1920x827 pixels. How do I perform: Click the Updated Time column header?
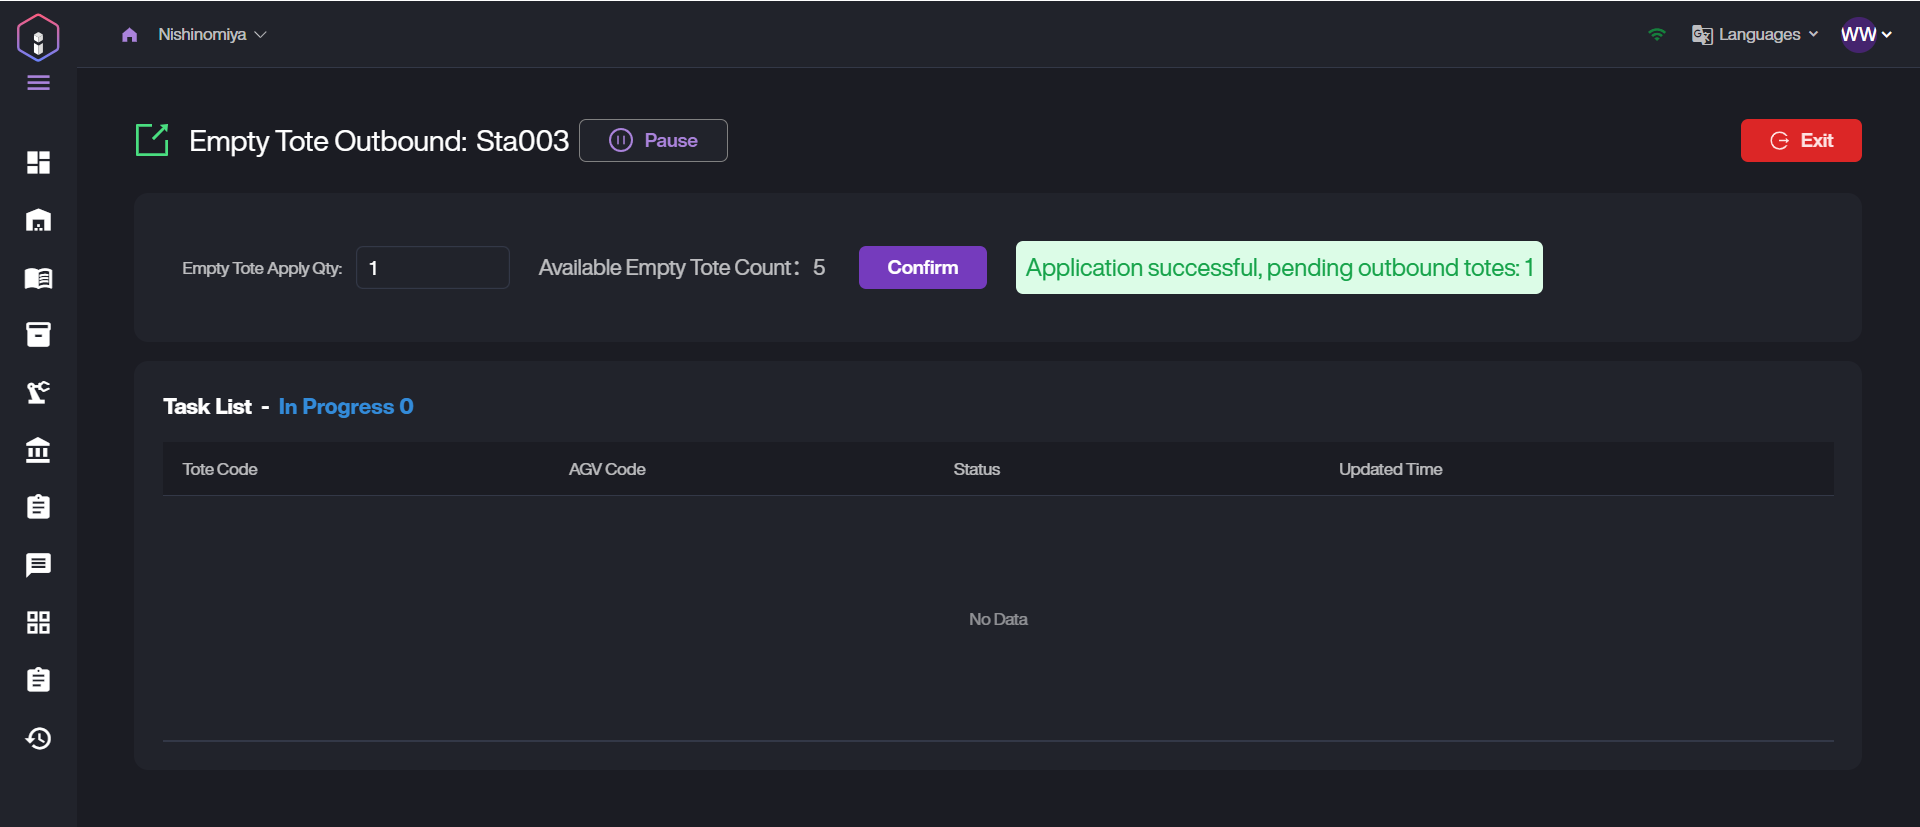[1390, 469]
